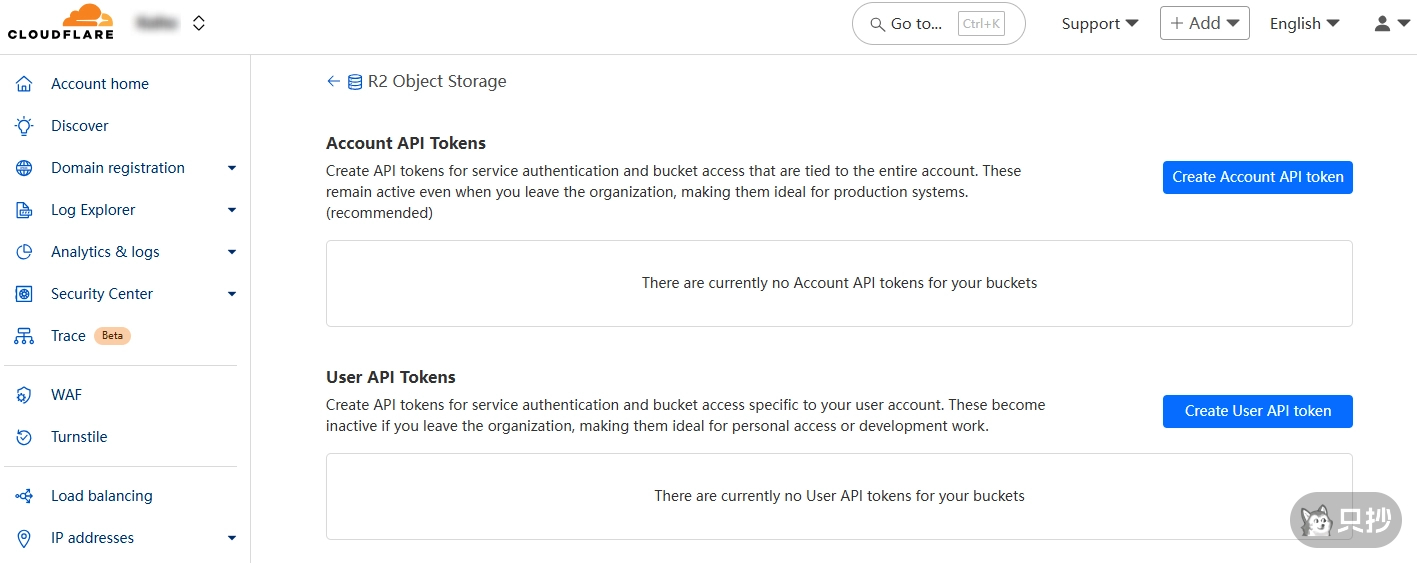Open Load balancing in sidebar
This screenshot has width=1417, height=563.
102,496
